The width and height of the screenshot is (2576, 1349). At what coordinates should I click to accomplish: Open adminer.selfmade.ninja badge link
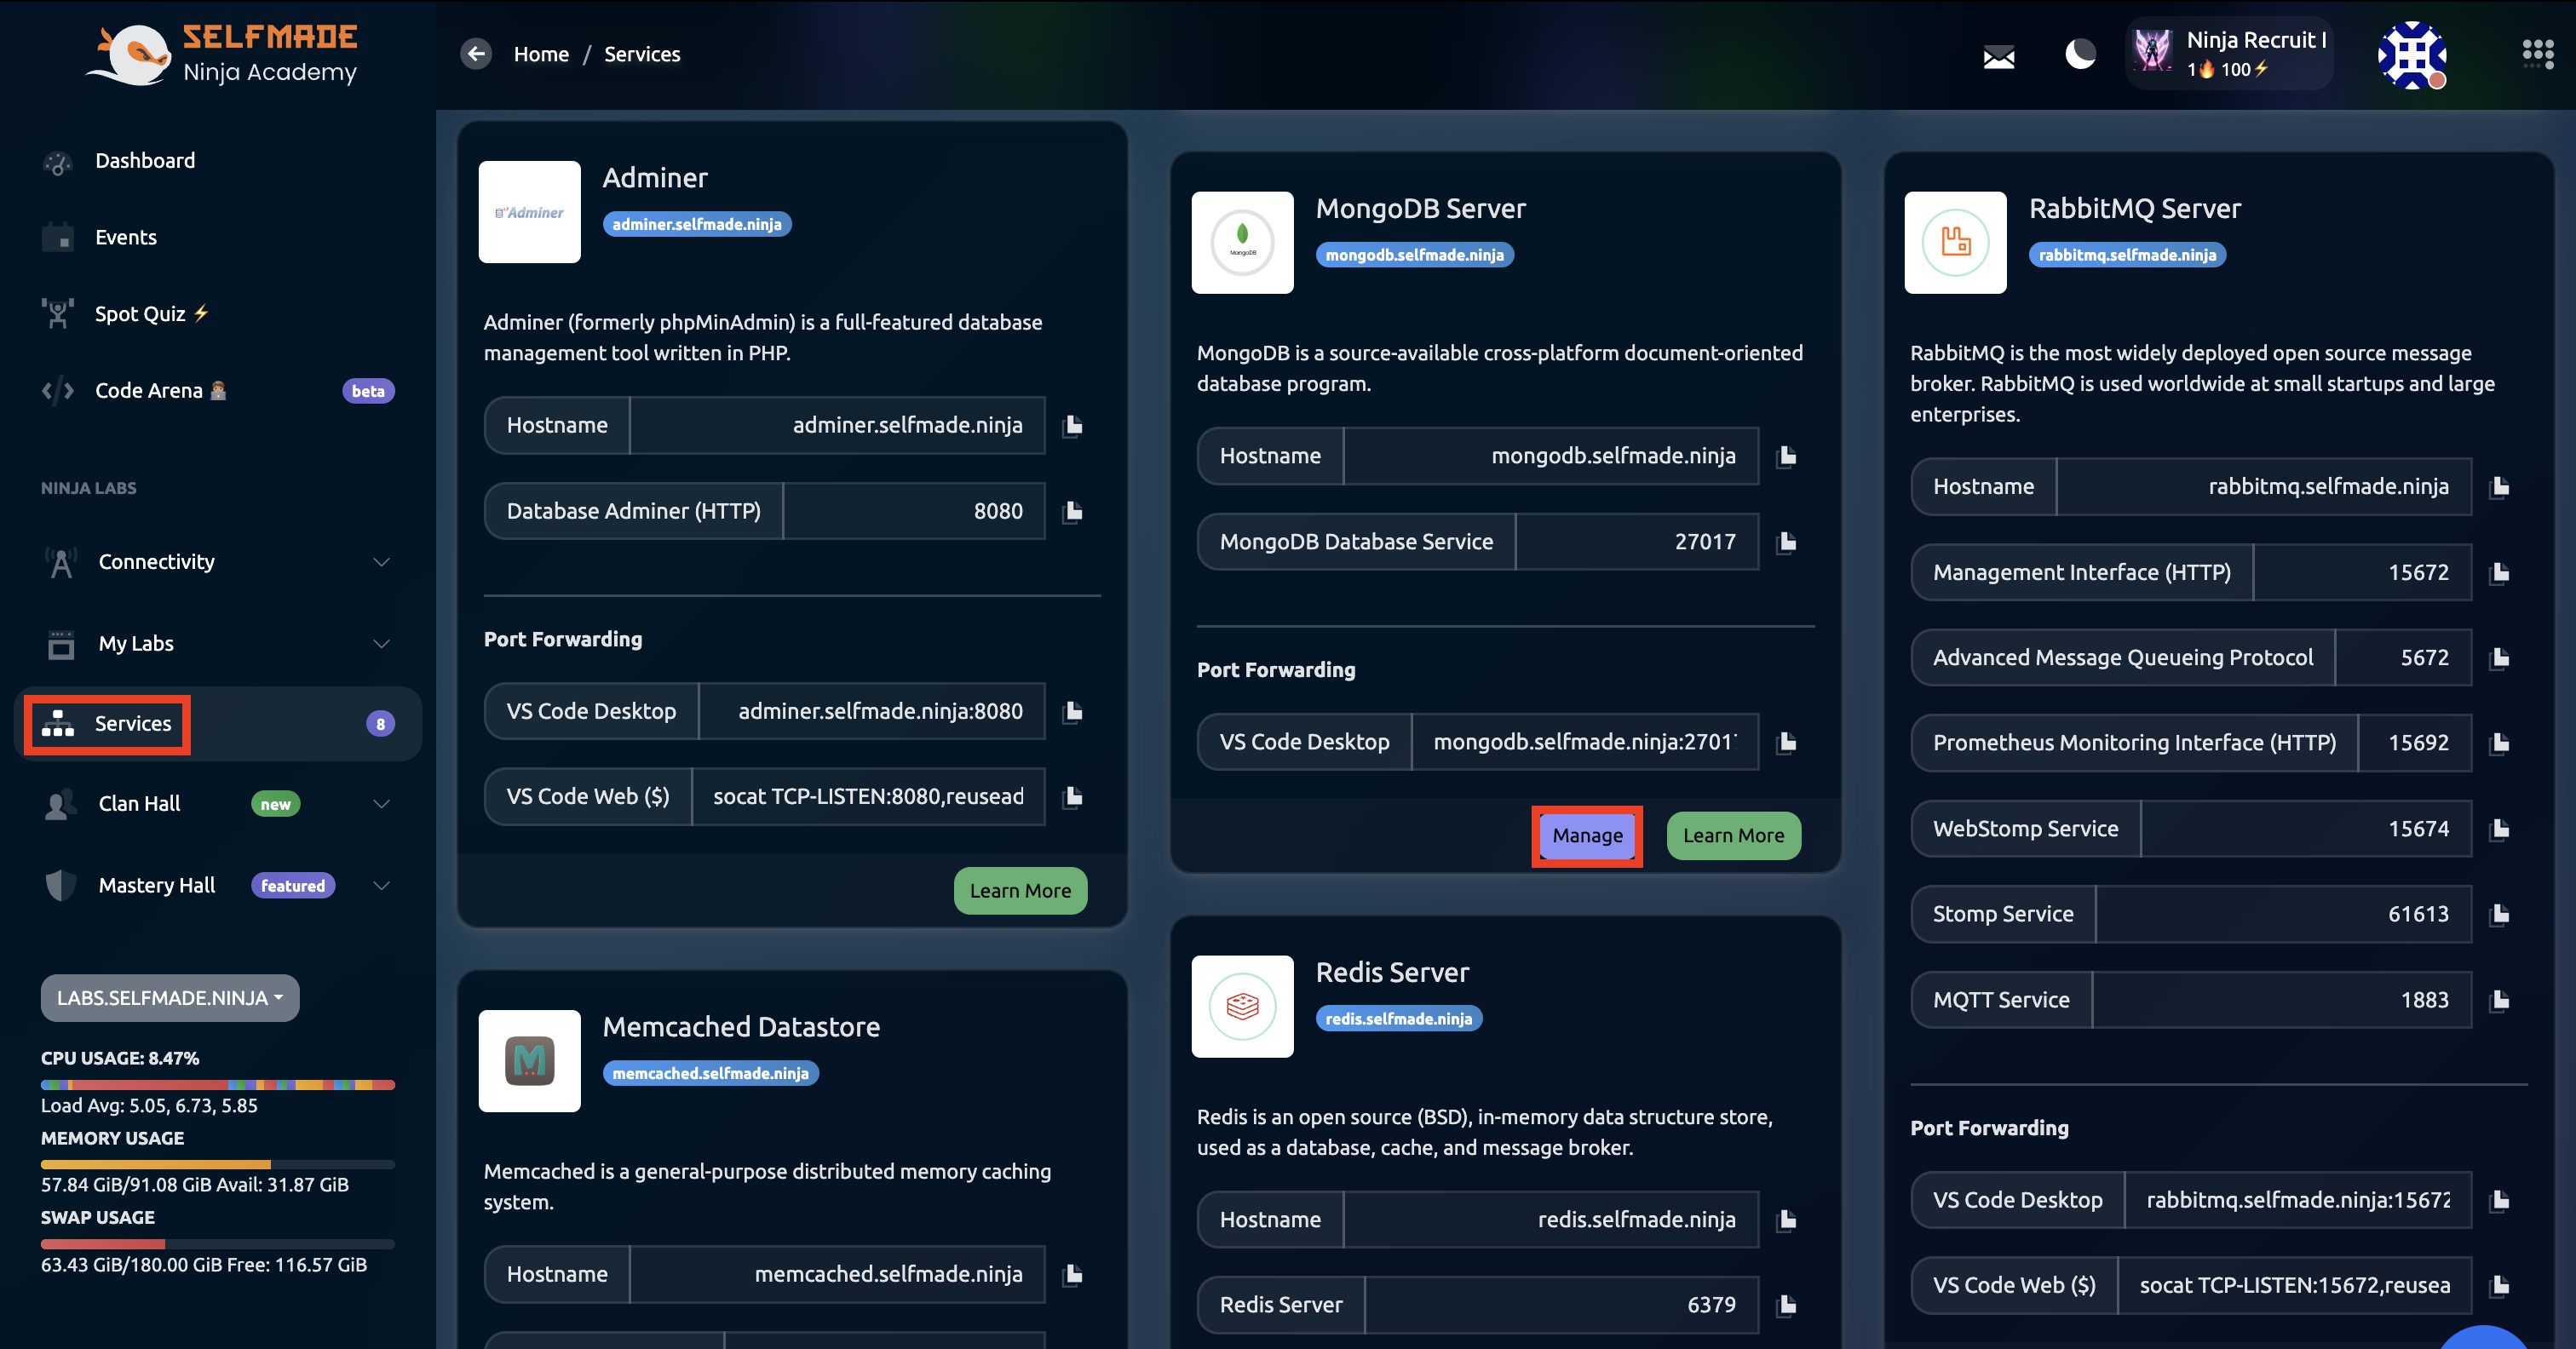click(x=697, y=224)
